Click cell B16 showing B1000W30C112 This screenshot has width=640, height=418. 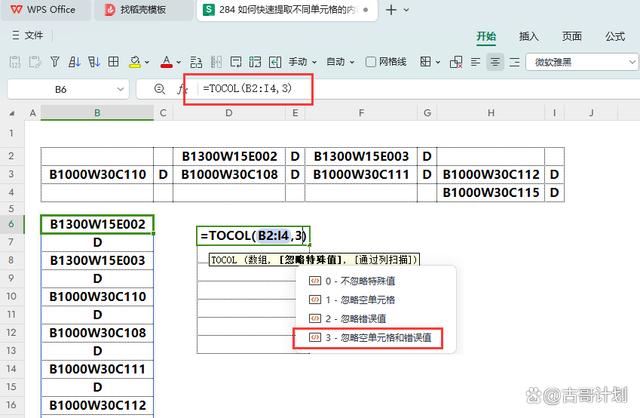97,405
